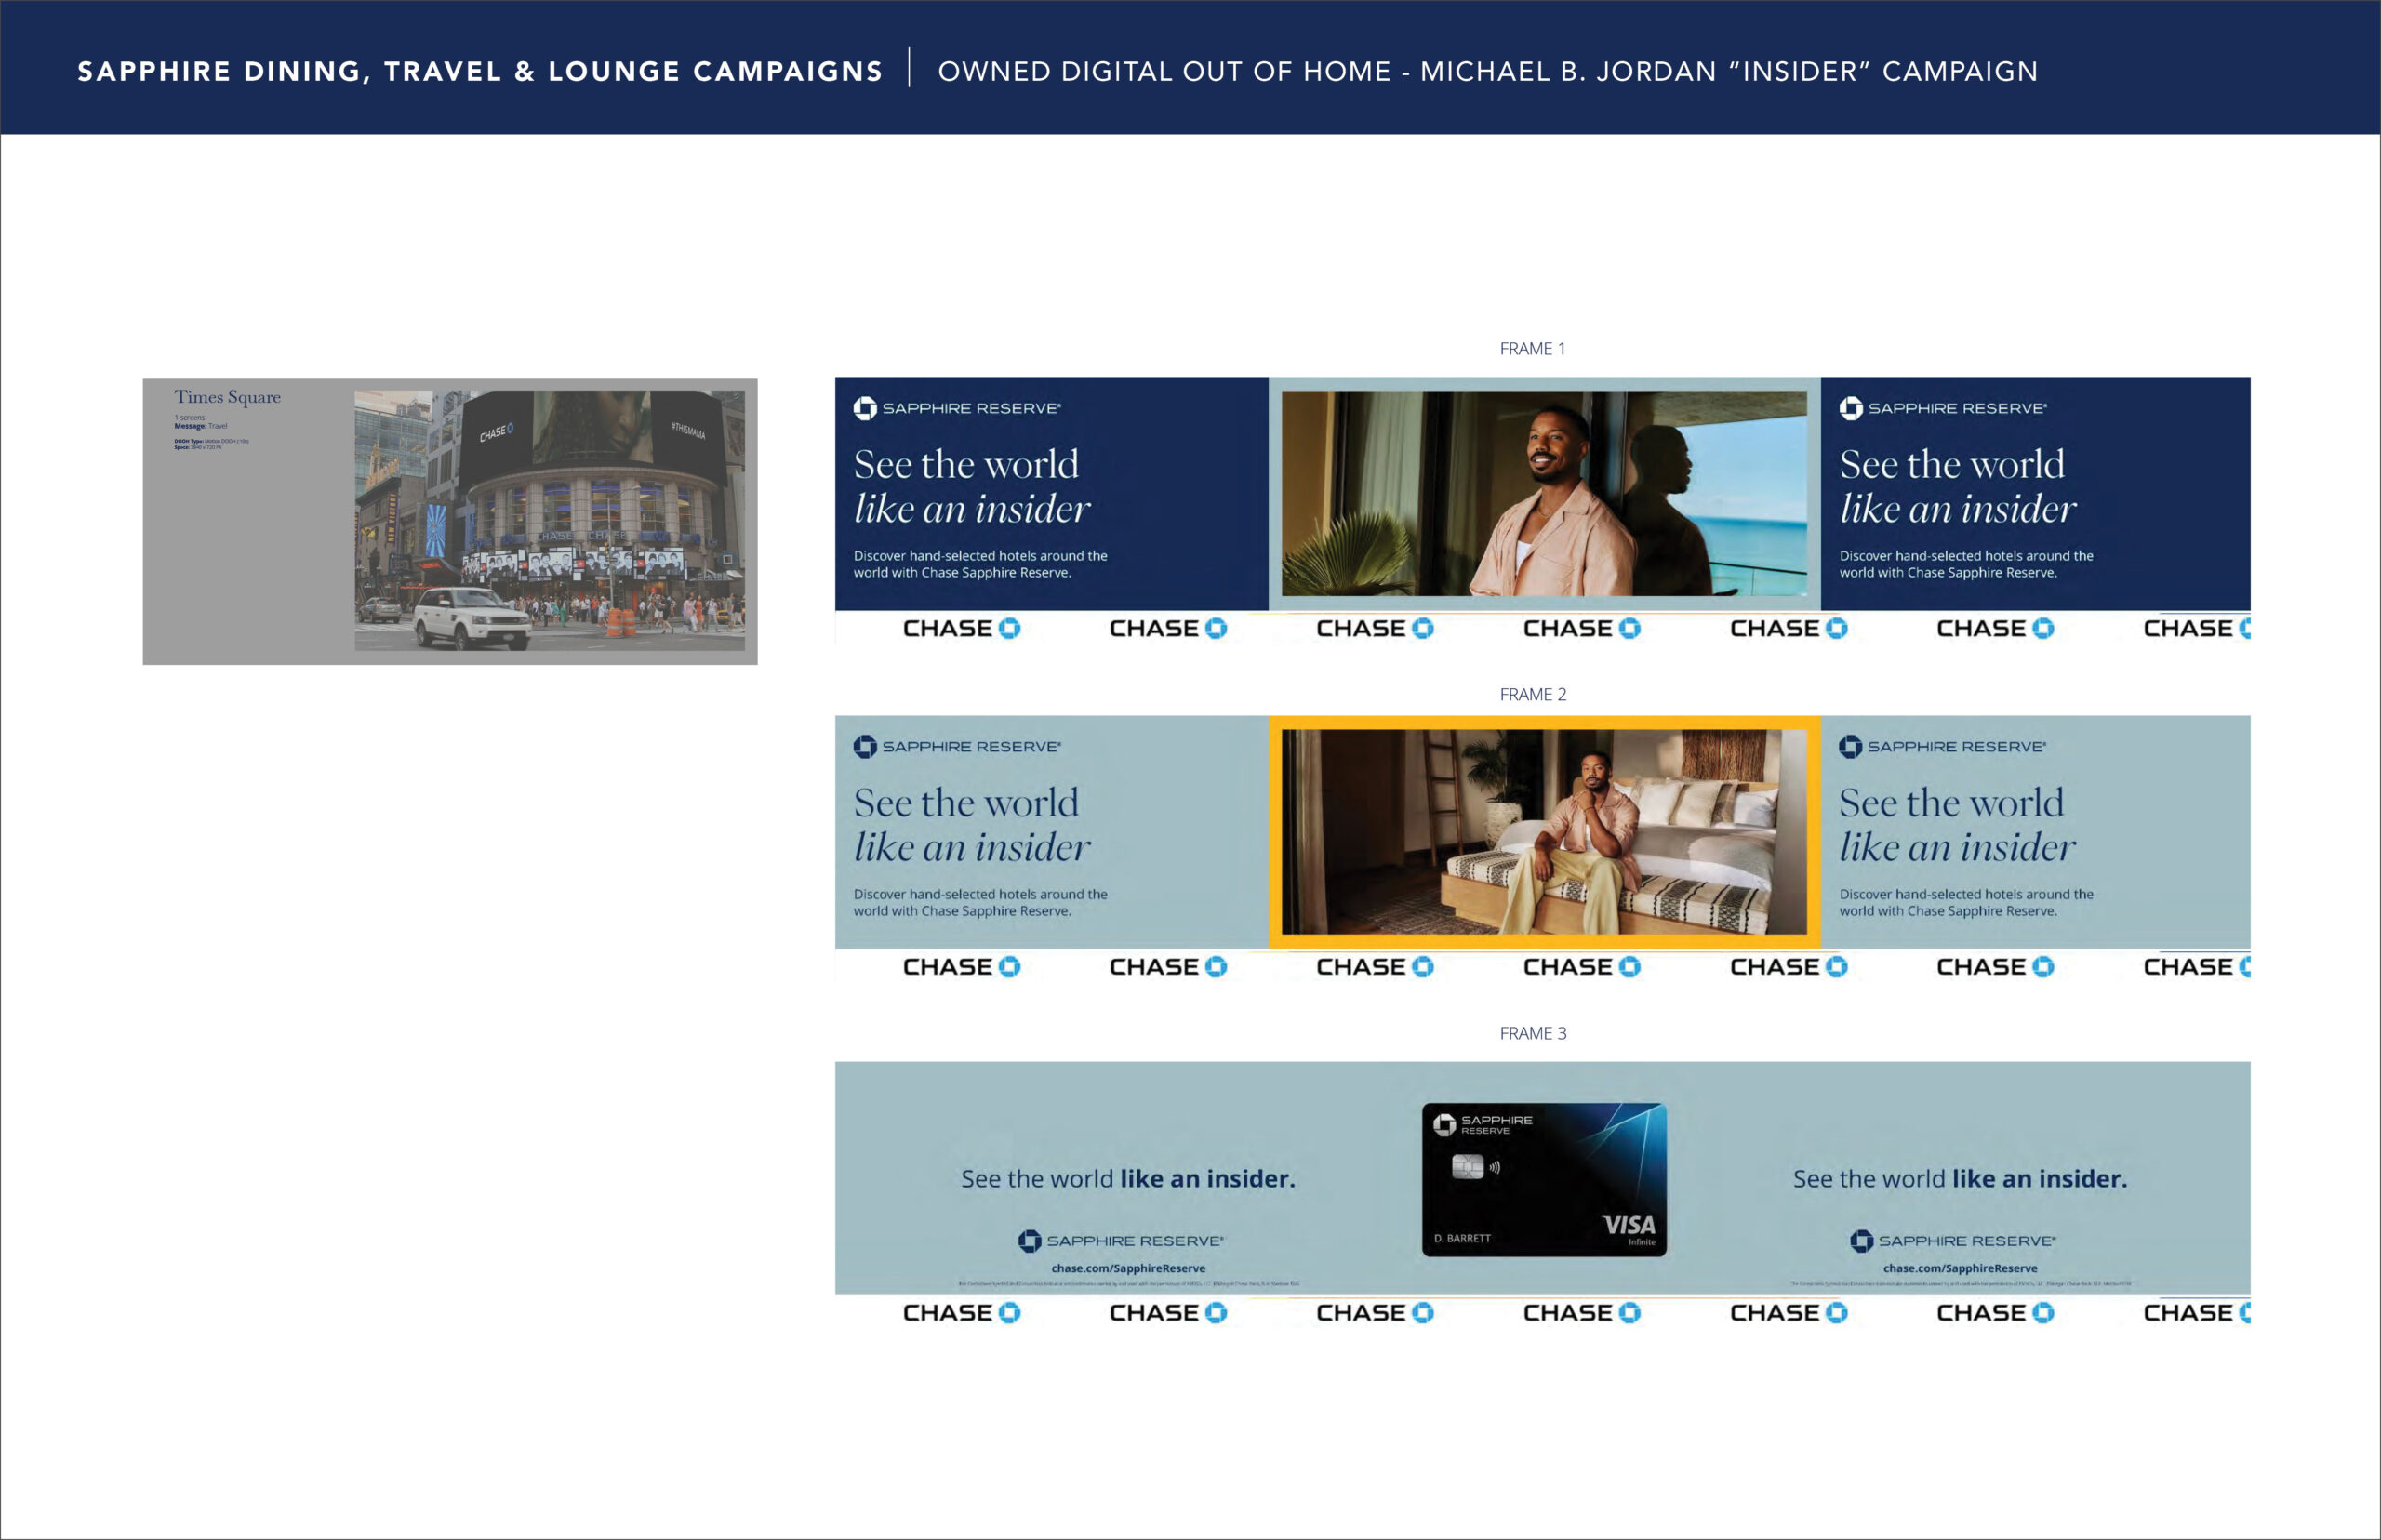Select the FRAME 3 label
Screen dimensions: 2381x1540
tap(1532, 1034)
